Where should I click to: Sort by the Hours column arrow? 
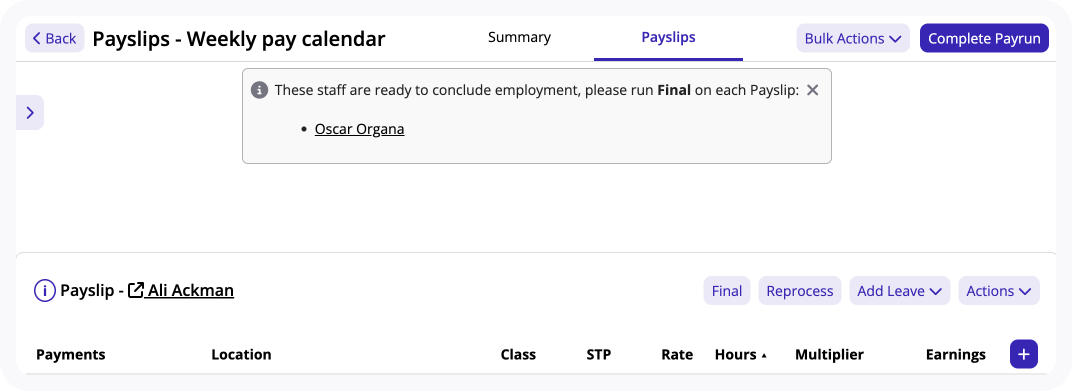(764, 355)
